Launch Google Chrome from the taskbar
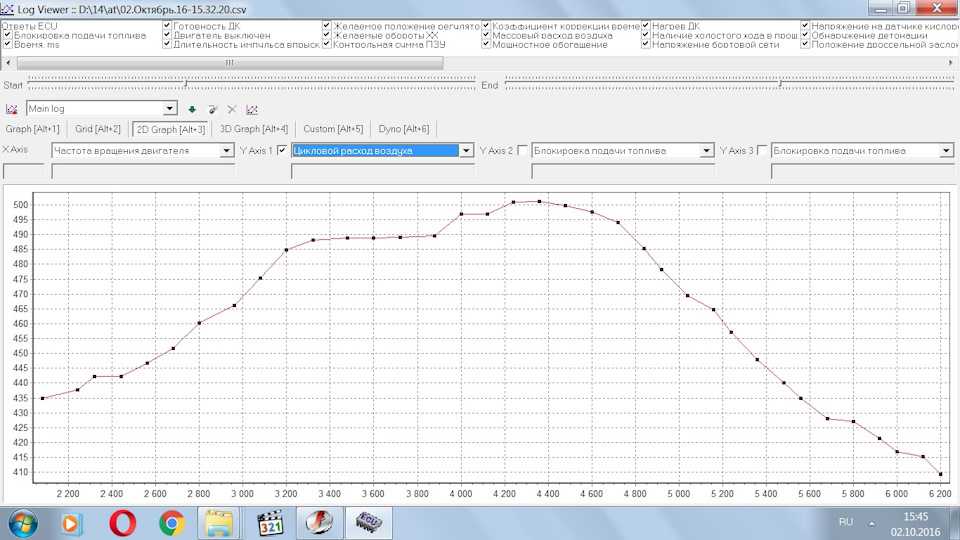This screenshot has height=540, width=960. tap(171, 522)
